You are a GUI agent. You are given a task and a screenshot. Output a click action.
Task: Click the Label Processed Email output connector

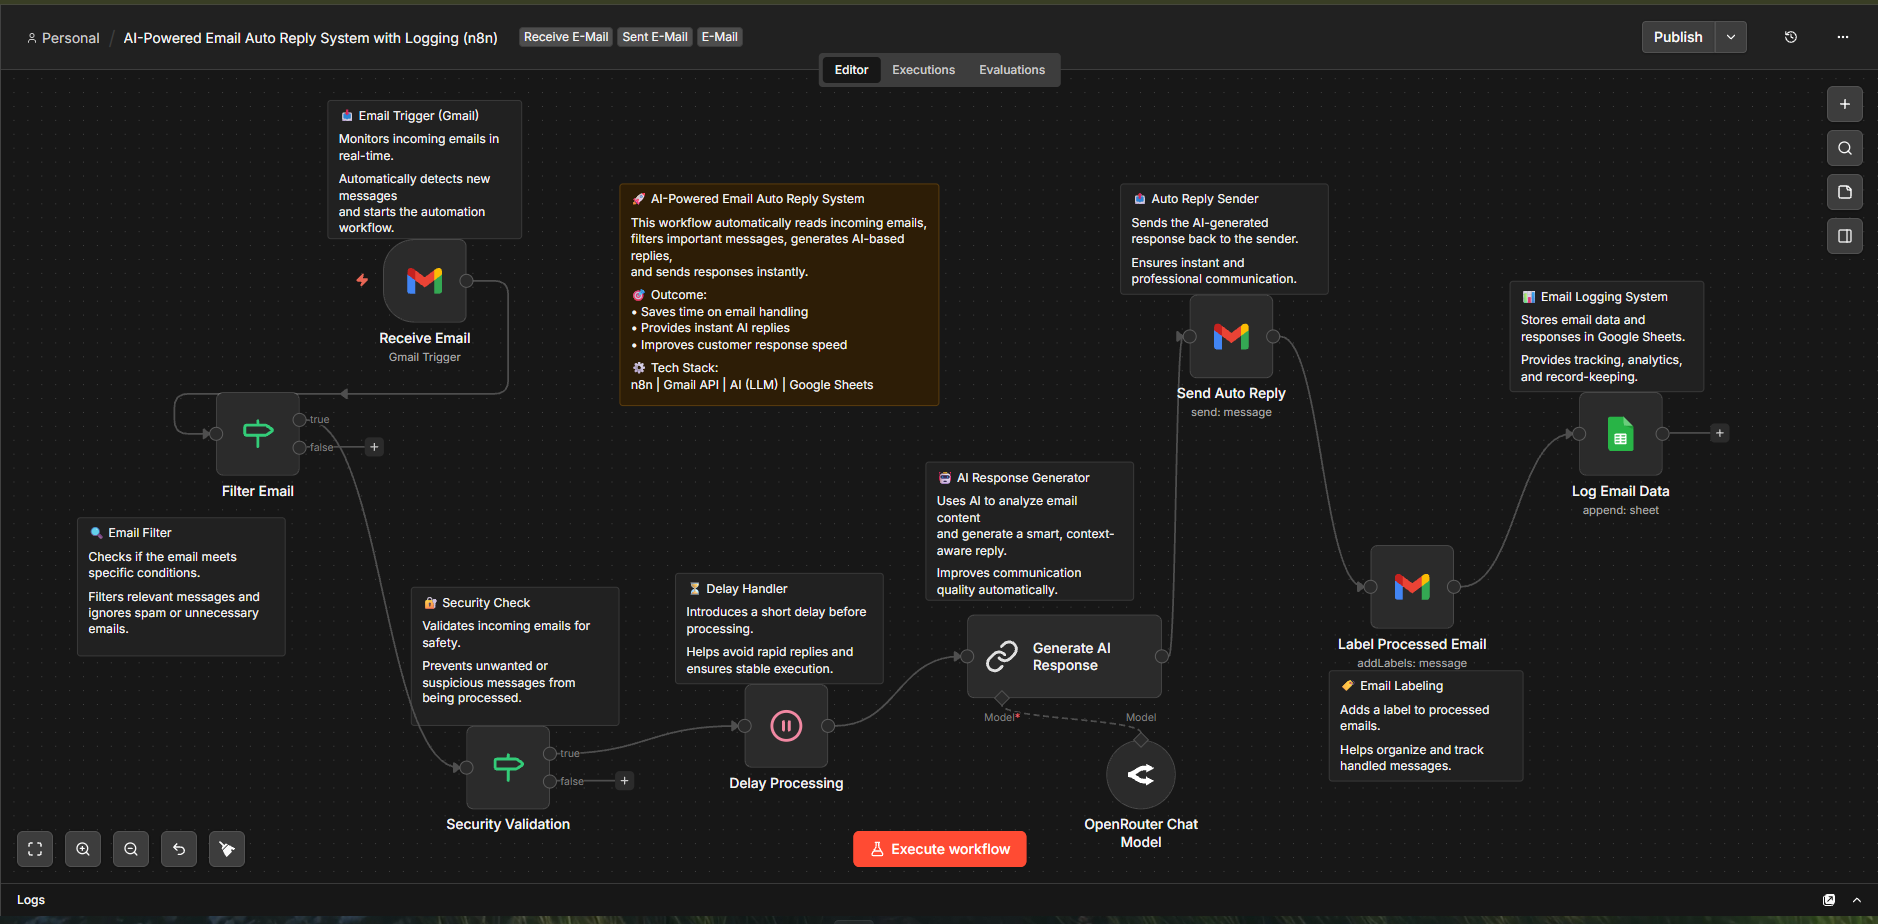pos(1454,587)
